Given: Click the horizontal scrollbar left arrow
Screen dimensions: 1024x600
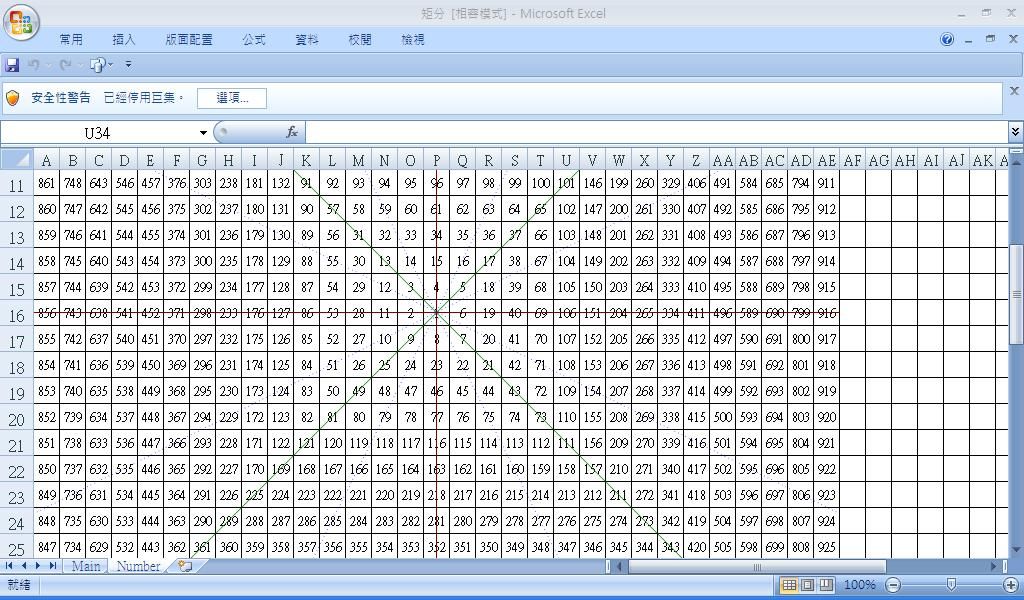Looking at the screenshot, I should [620, 567].
